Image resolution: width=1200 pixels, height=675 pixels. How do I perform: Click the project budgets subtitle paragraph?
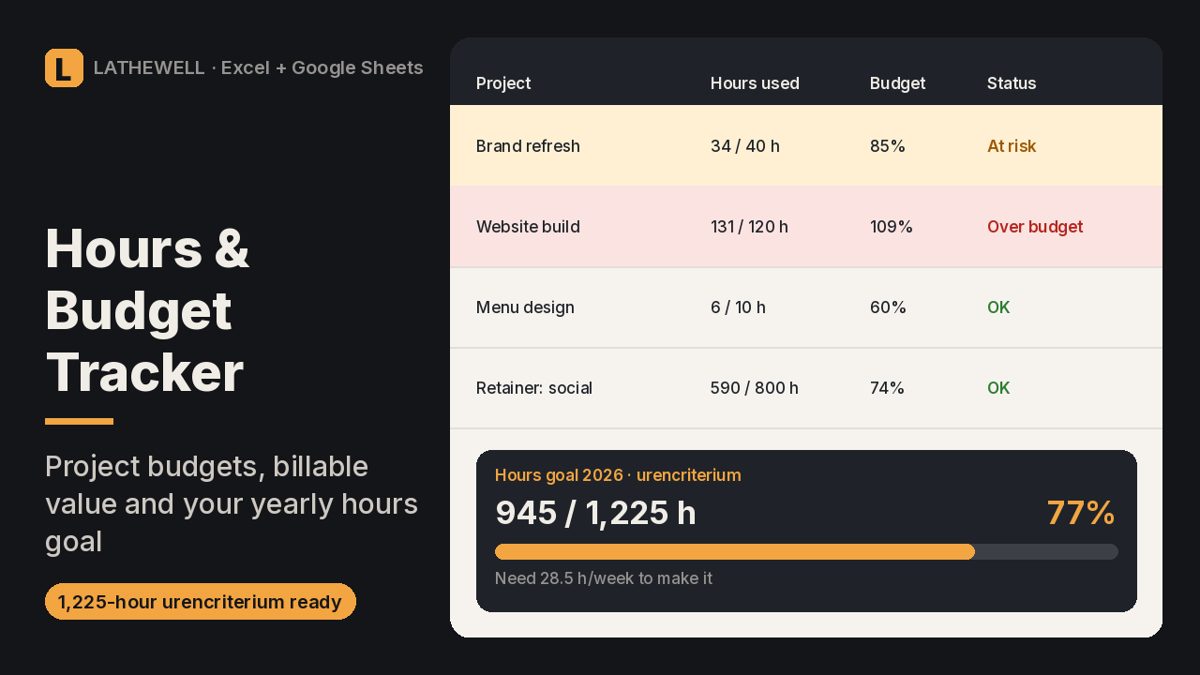pos(231,504)
